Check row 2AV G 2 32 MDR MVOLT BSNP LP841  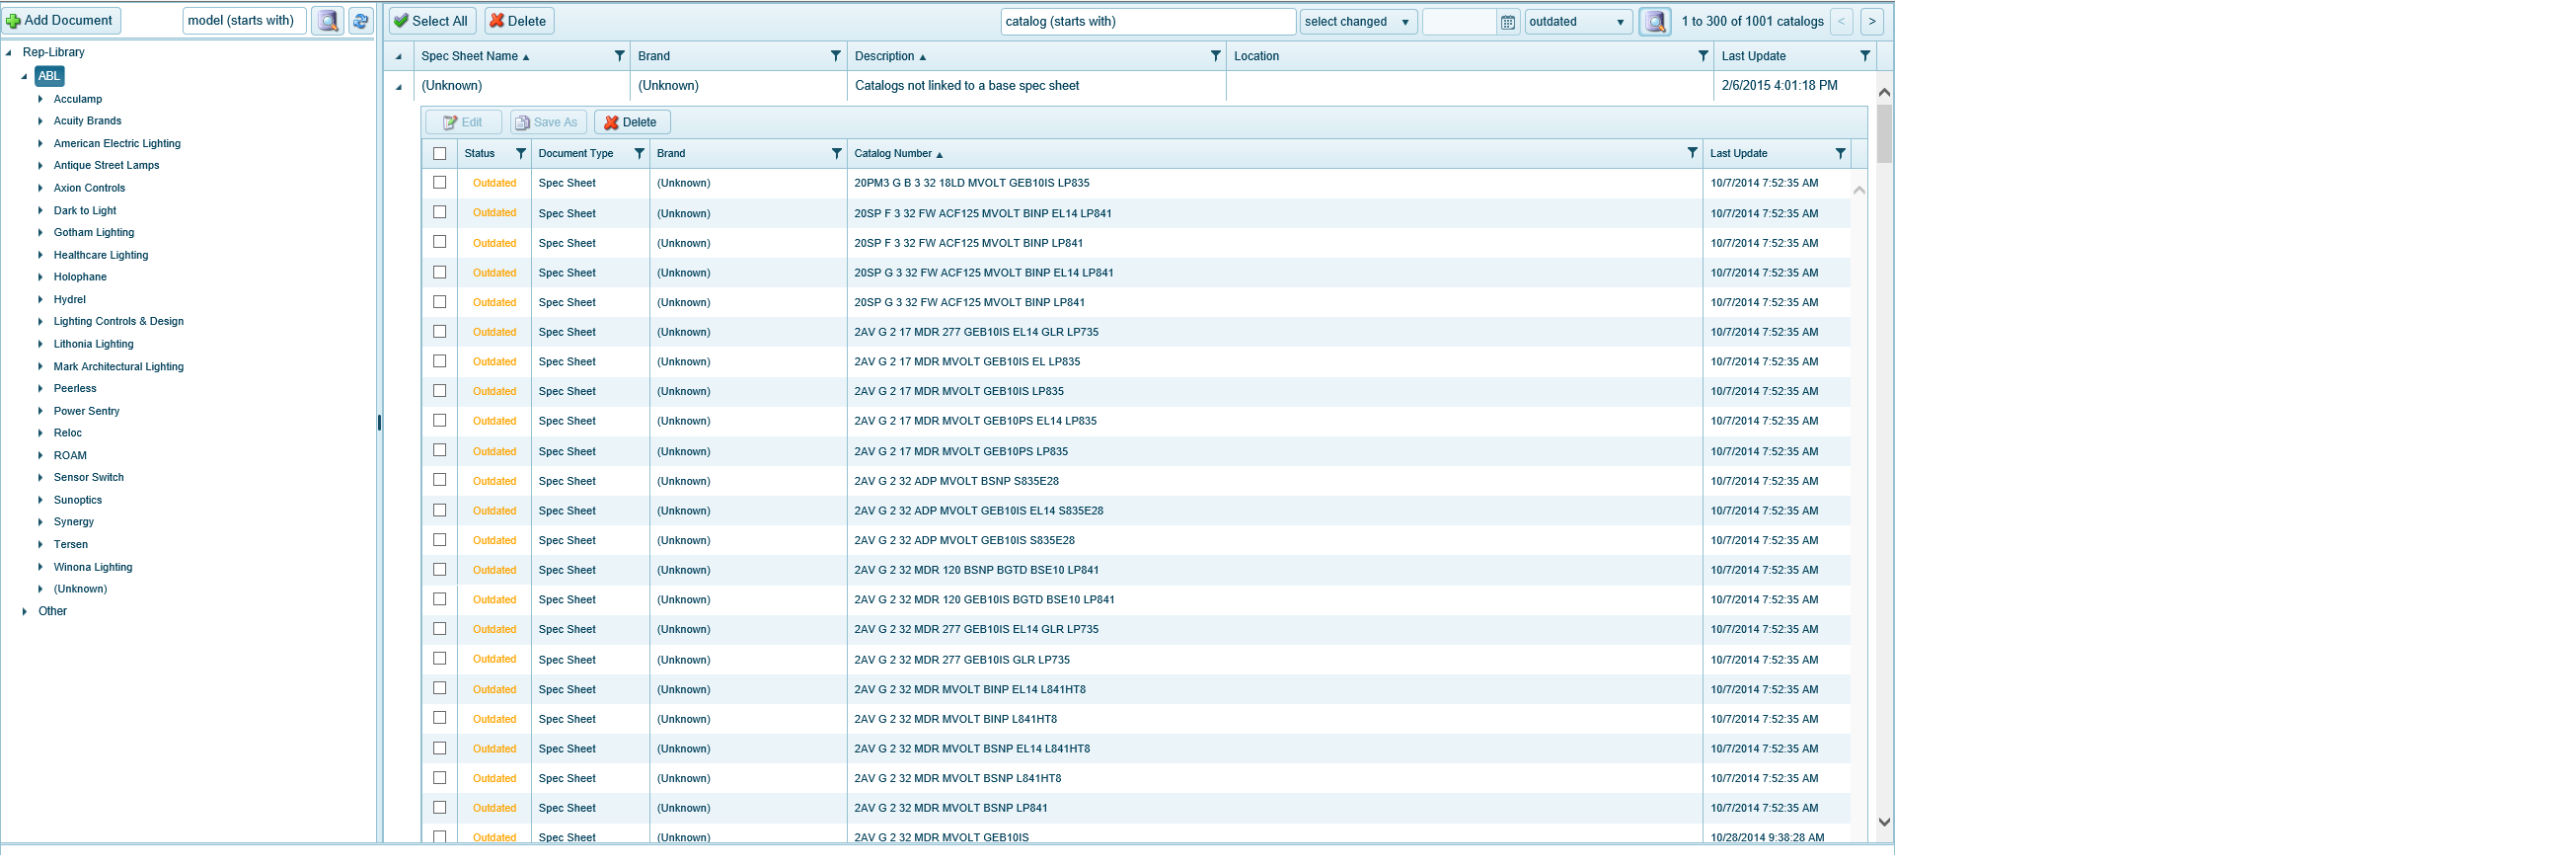439,809
